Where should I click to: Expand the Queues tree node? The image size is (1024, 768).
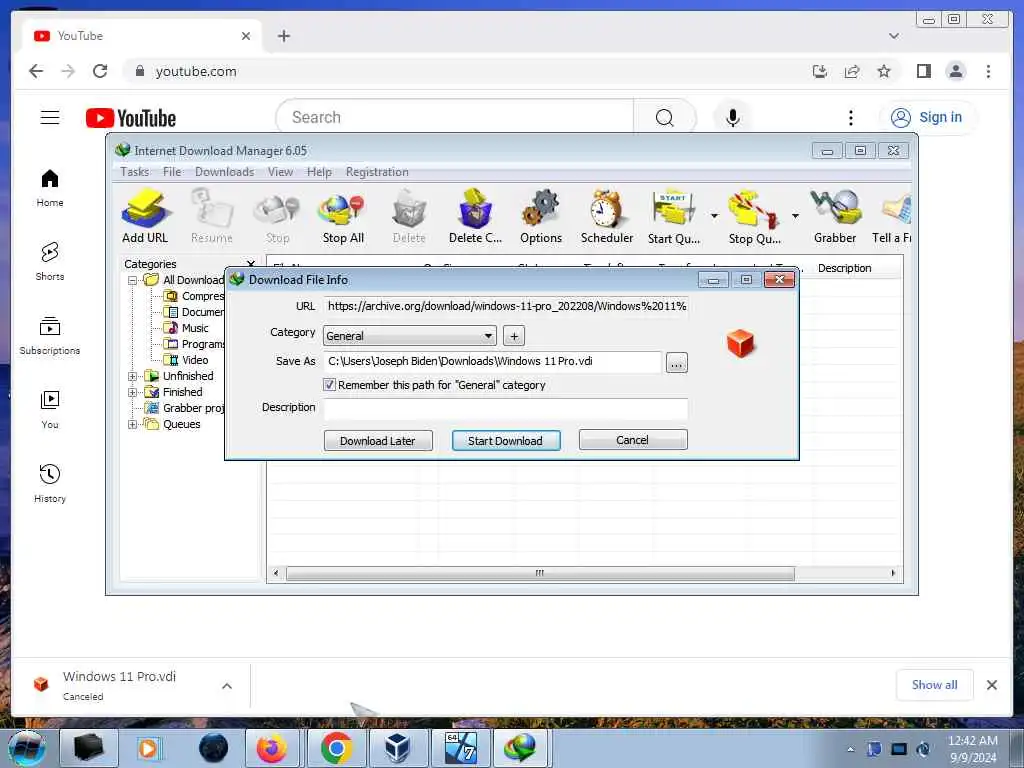pos(133,424)
